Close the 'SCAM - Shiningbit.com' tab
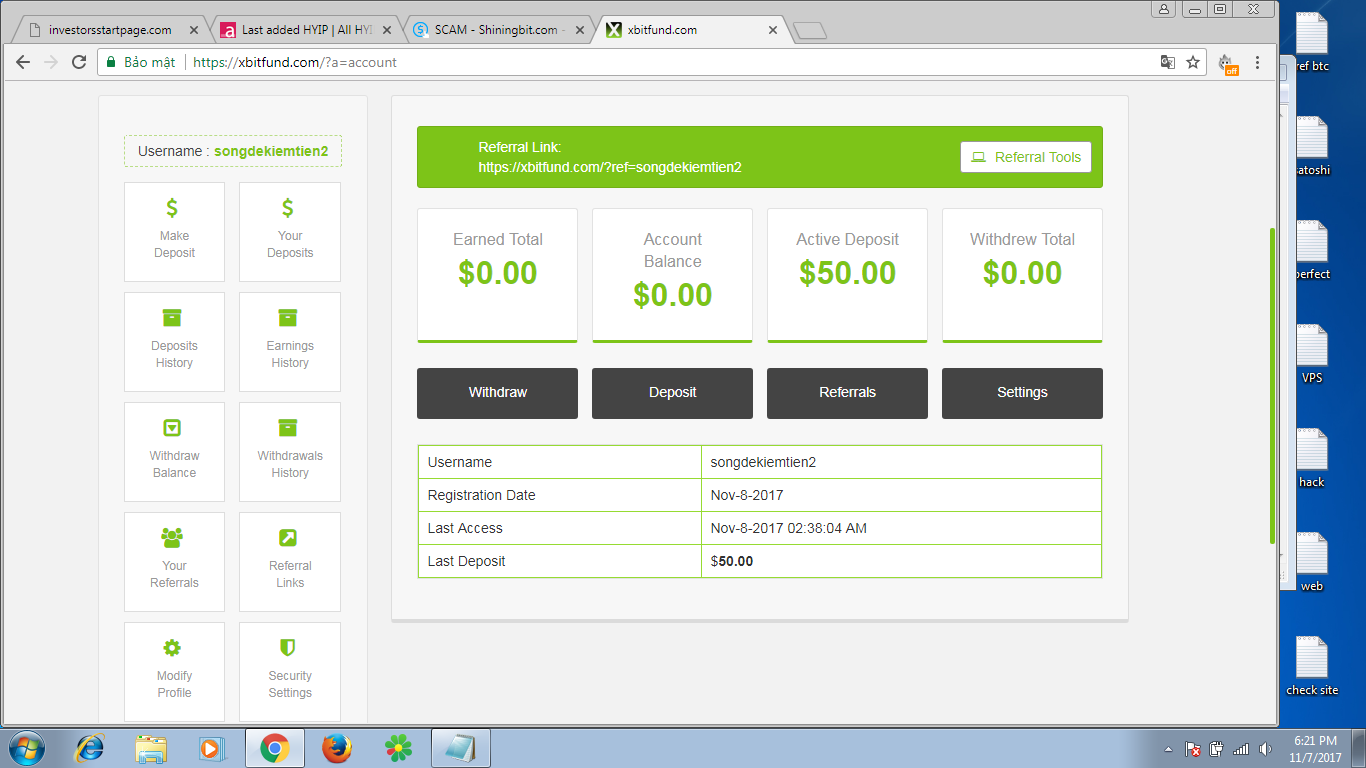Viewport: 1366px width, 768px height. [x=579, y=30]
